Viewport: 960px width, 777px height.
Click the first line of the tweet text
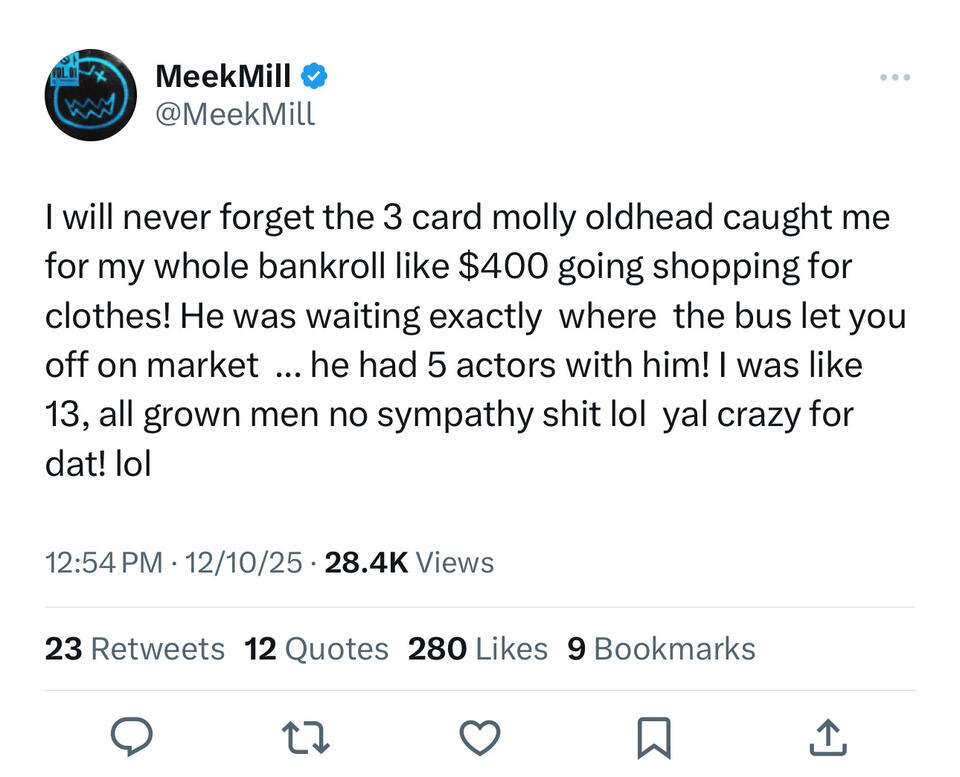click(x=467, y=217)
